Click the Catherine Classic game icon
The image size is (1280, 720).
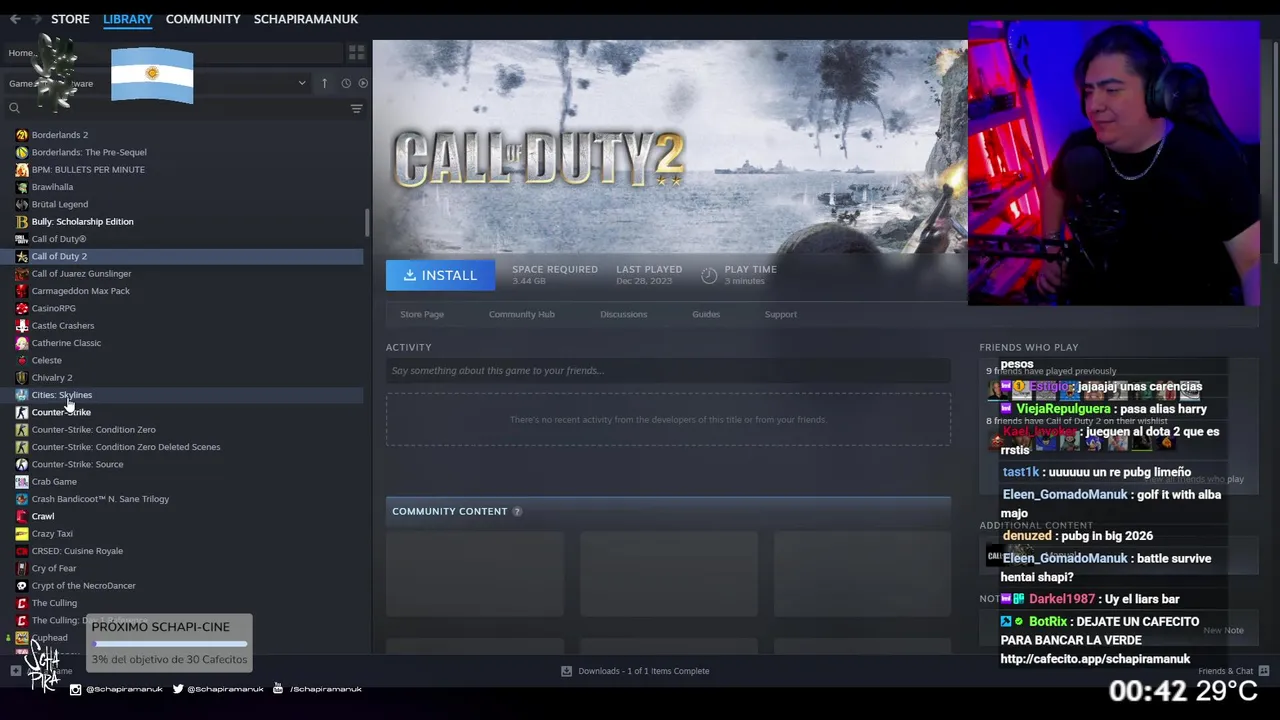(x=22, y=343)
